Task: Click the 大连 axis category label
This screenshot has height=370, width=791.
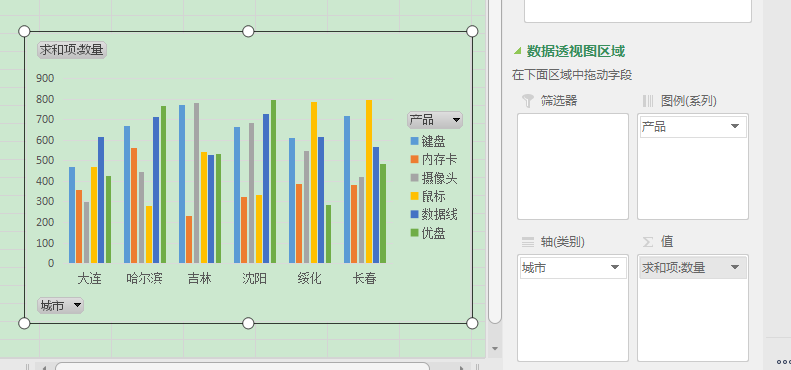Action: pos(89,278)
